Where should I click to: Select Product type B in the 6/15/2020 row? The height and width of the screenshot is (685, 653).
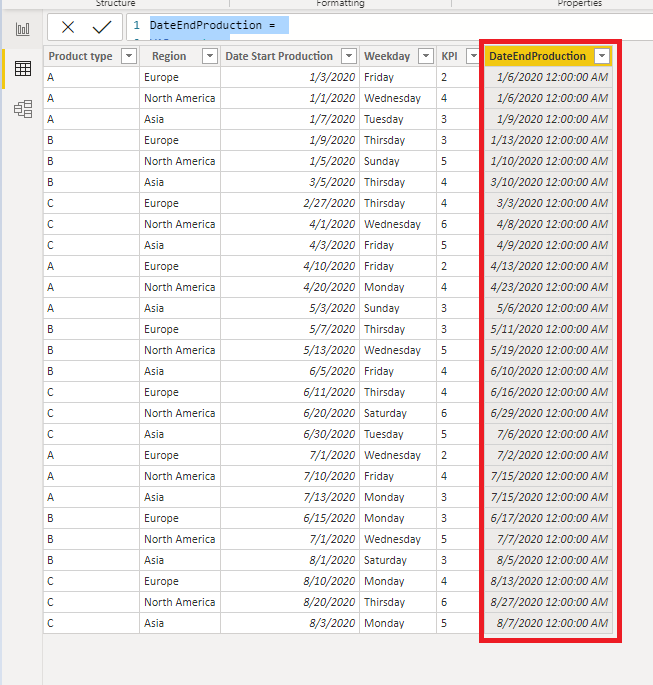click(x=91, y=518)
